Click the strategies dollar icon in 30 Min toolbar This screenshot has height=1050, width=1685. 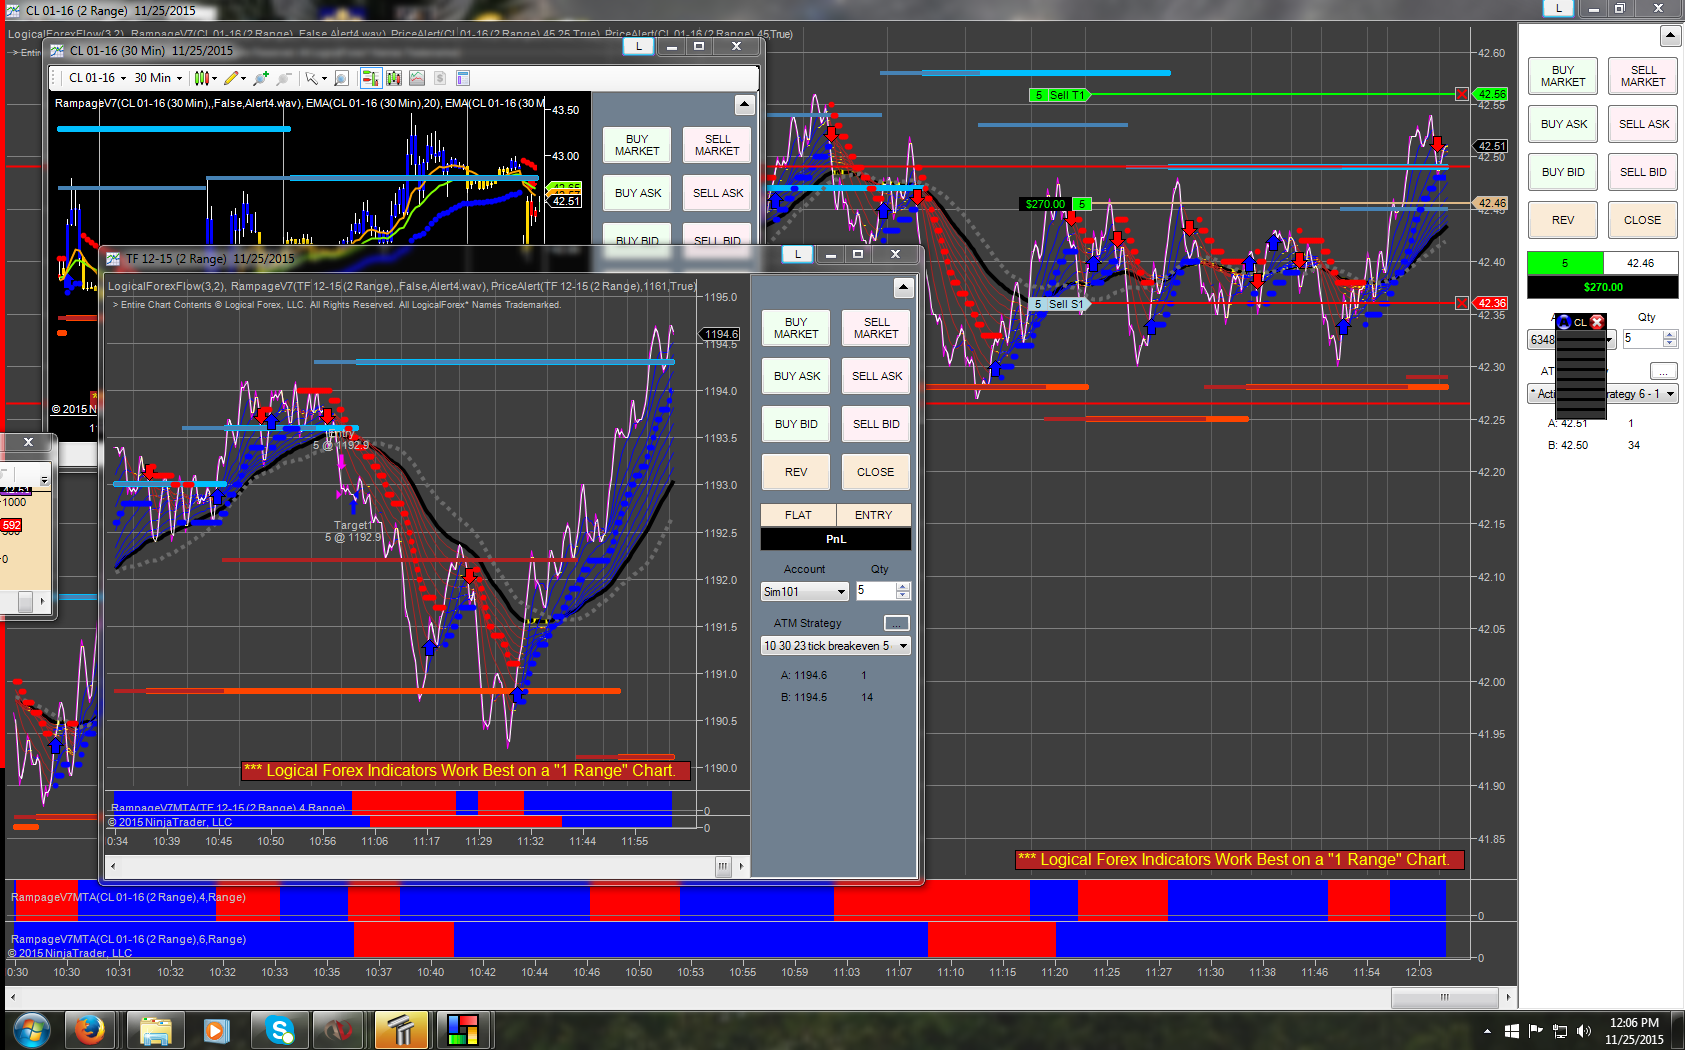coord(440,78)
